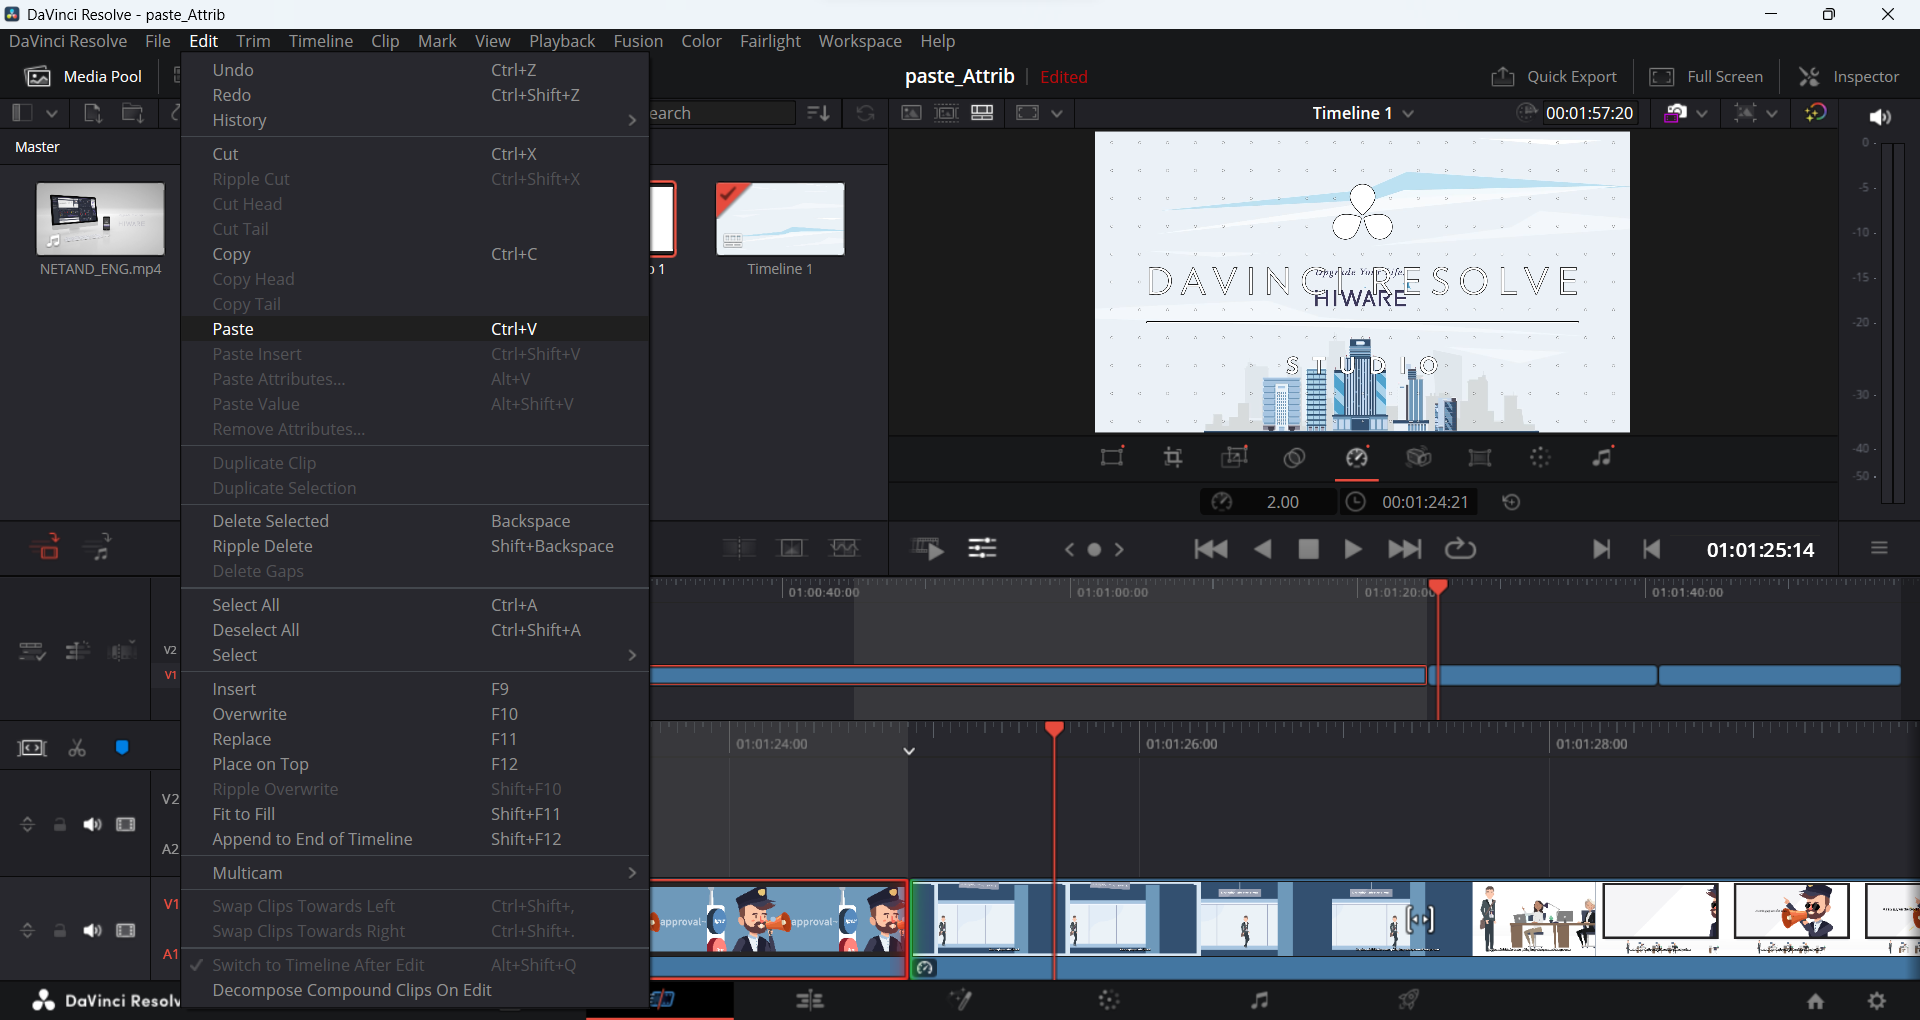Viewport: 1920px width, 1020px height.
Task: Click the Trim editing mode icon
Action: tap(32, 748)
